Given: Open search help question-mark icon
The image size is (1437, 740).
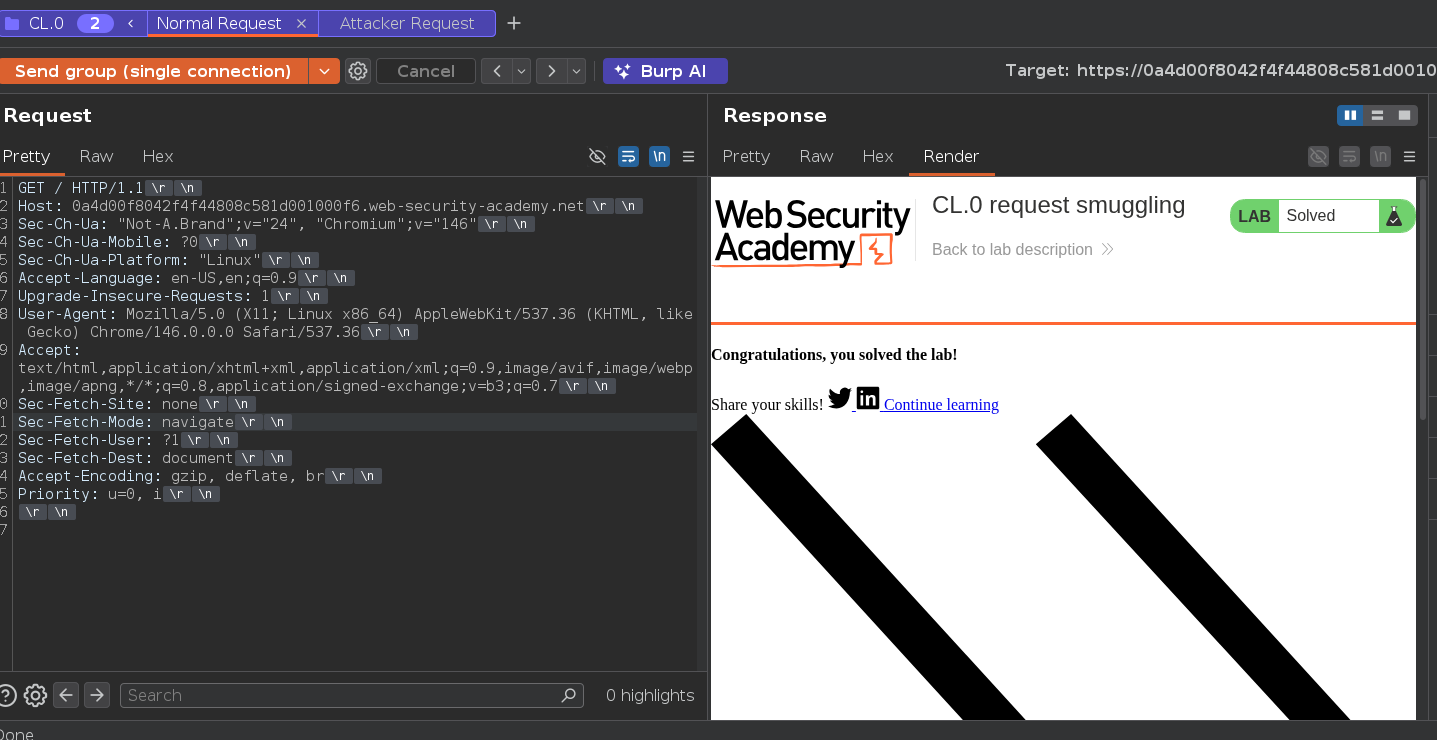Looking at the screenshot, I should click(7, 695).
